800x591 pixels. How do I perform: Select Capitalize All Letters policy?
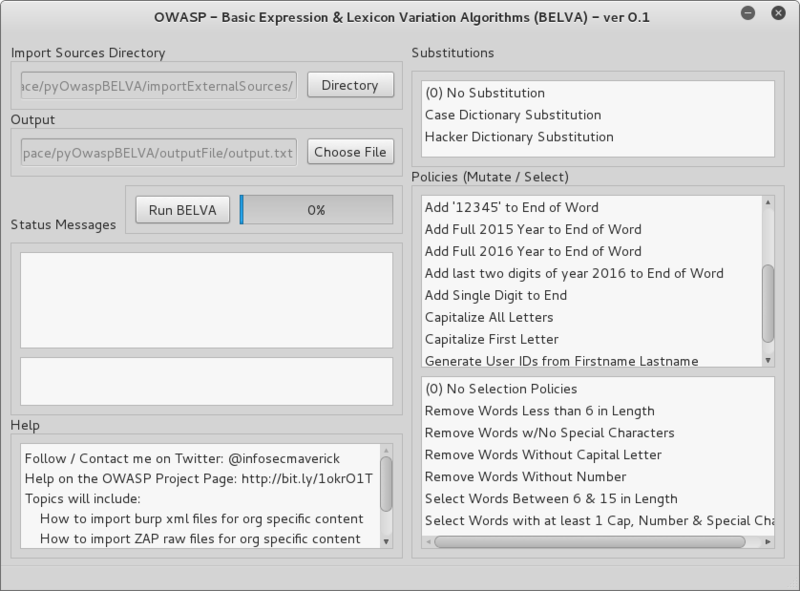(x=491, y=317)
